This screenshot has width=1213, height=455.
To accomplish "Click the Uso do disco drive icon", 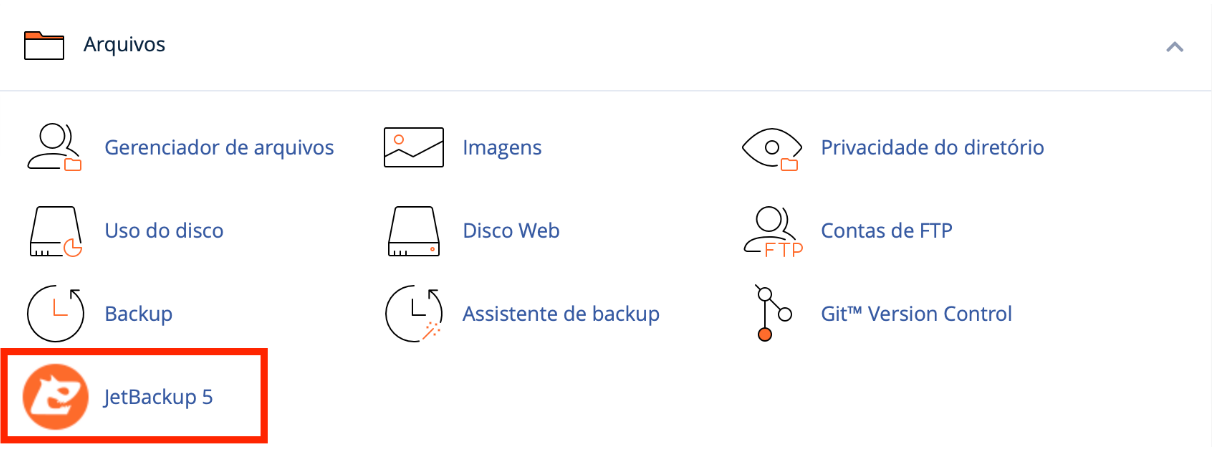I will [53, 231].
